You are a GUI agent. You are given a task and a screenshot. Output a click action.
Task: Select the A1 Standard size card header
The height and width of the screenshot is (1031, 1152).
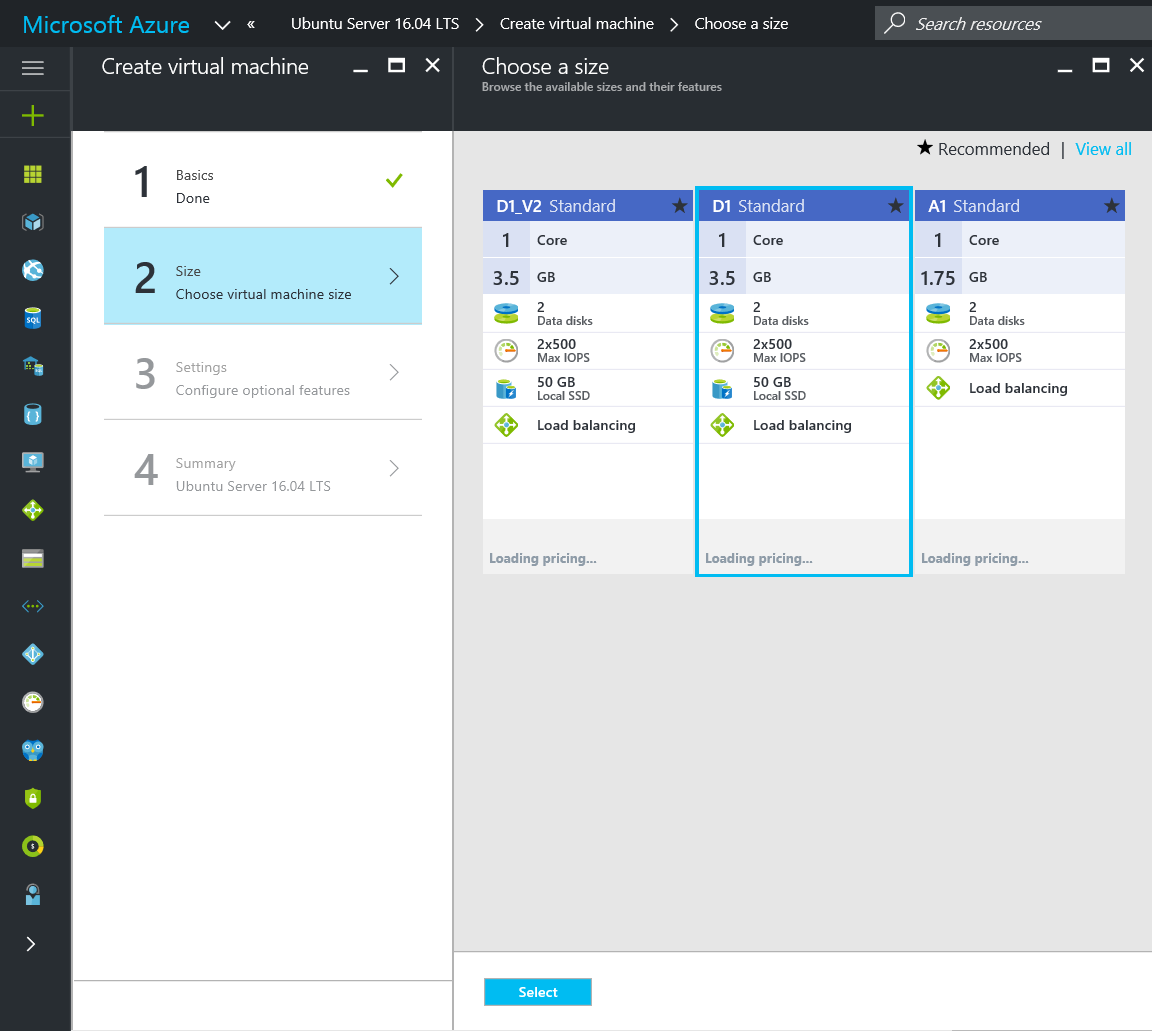pos(1020,206)
